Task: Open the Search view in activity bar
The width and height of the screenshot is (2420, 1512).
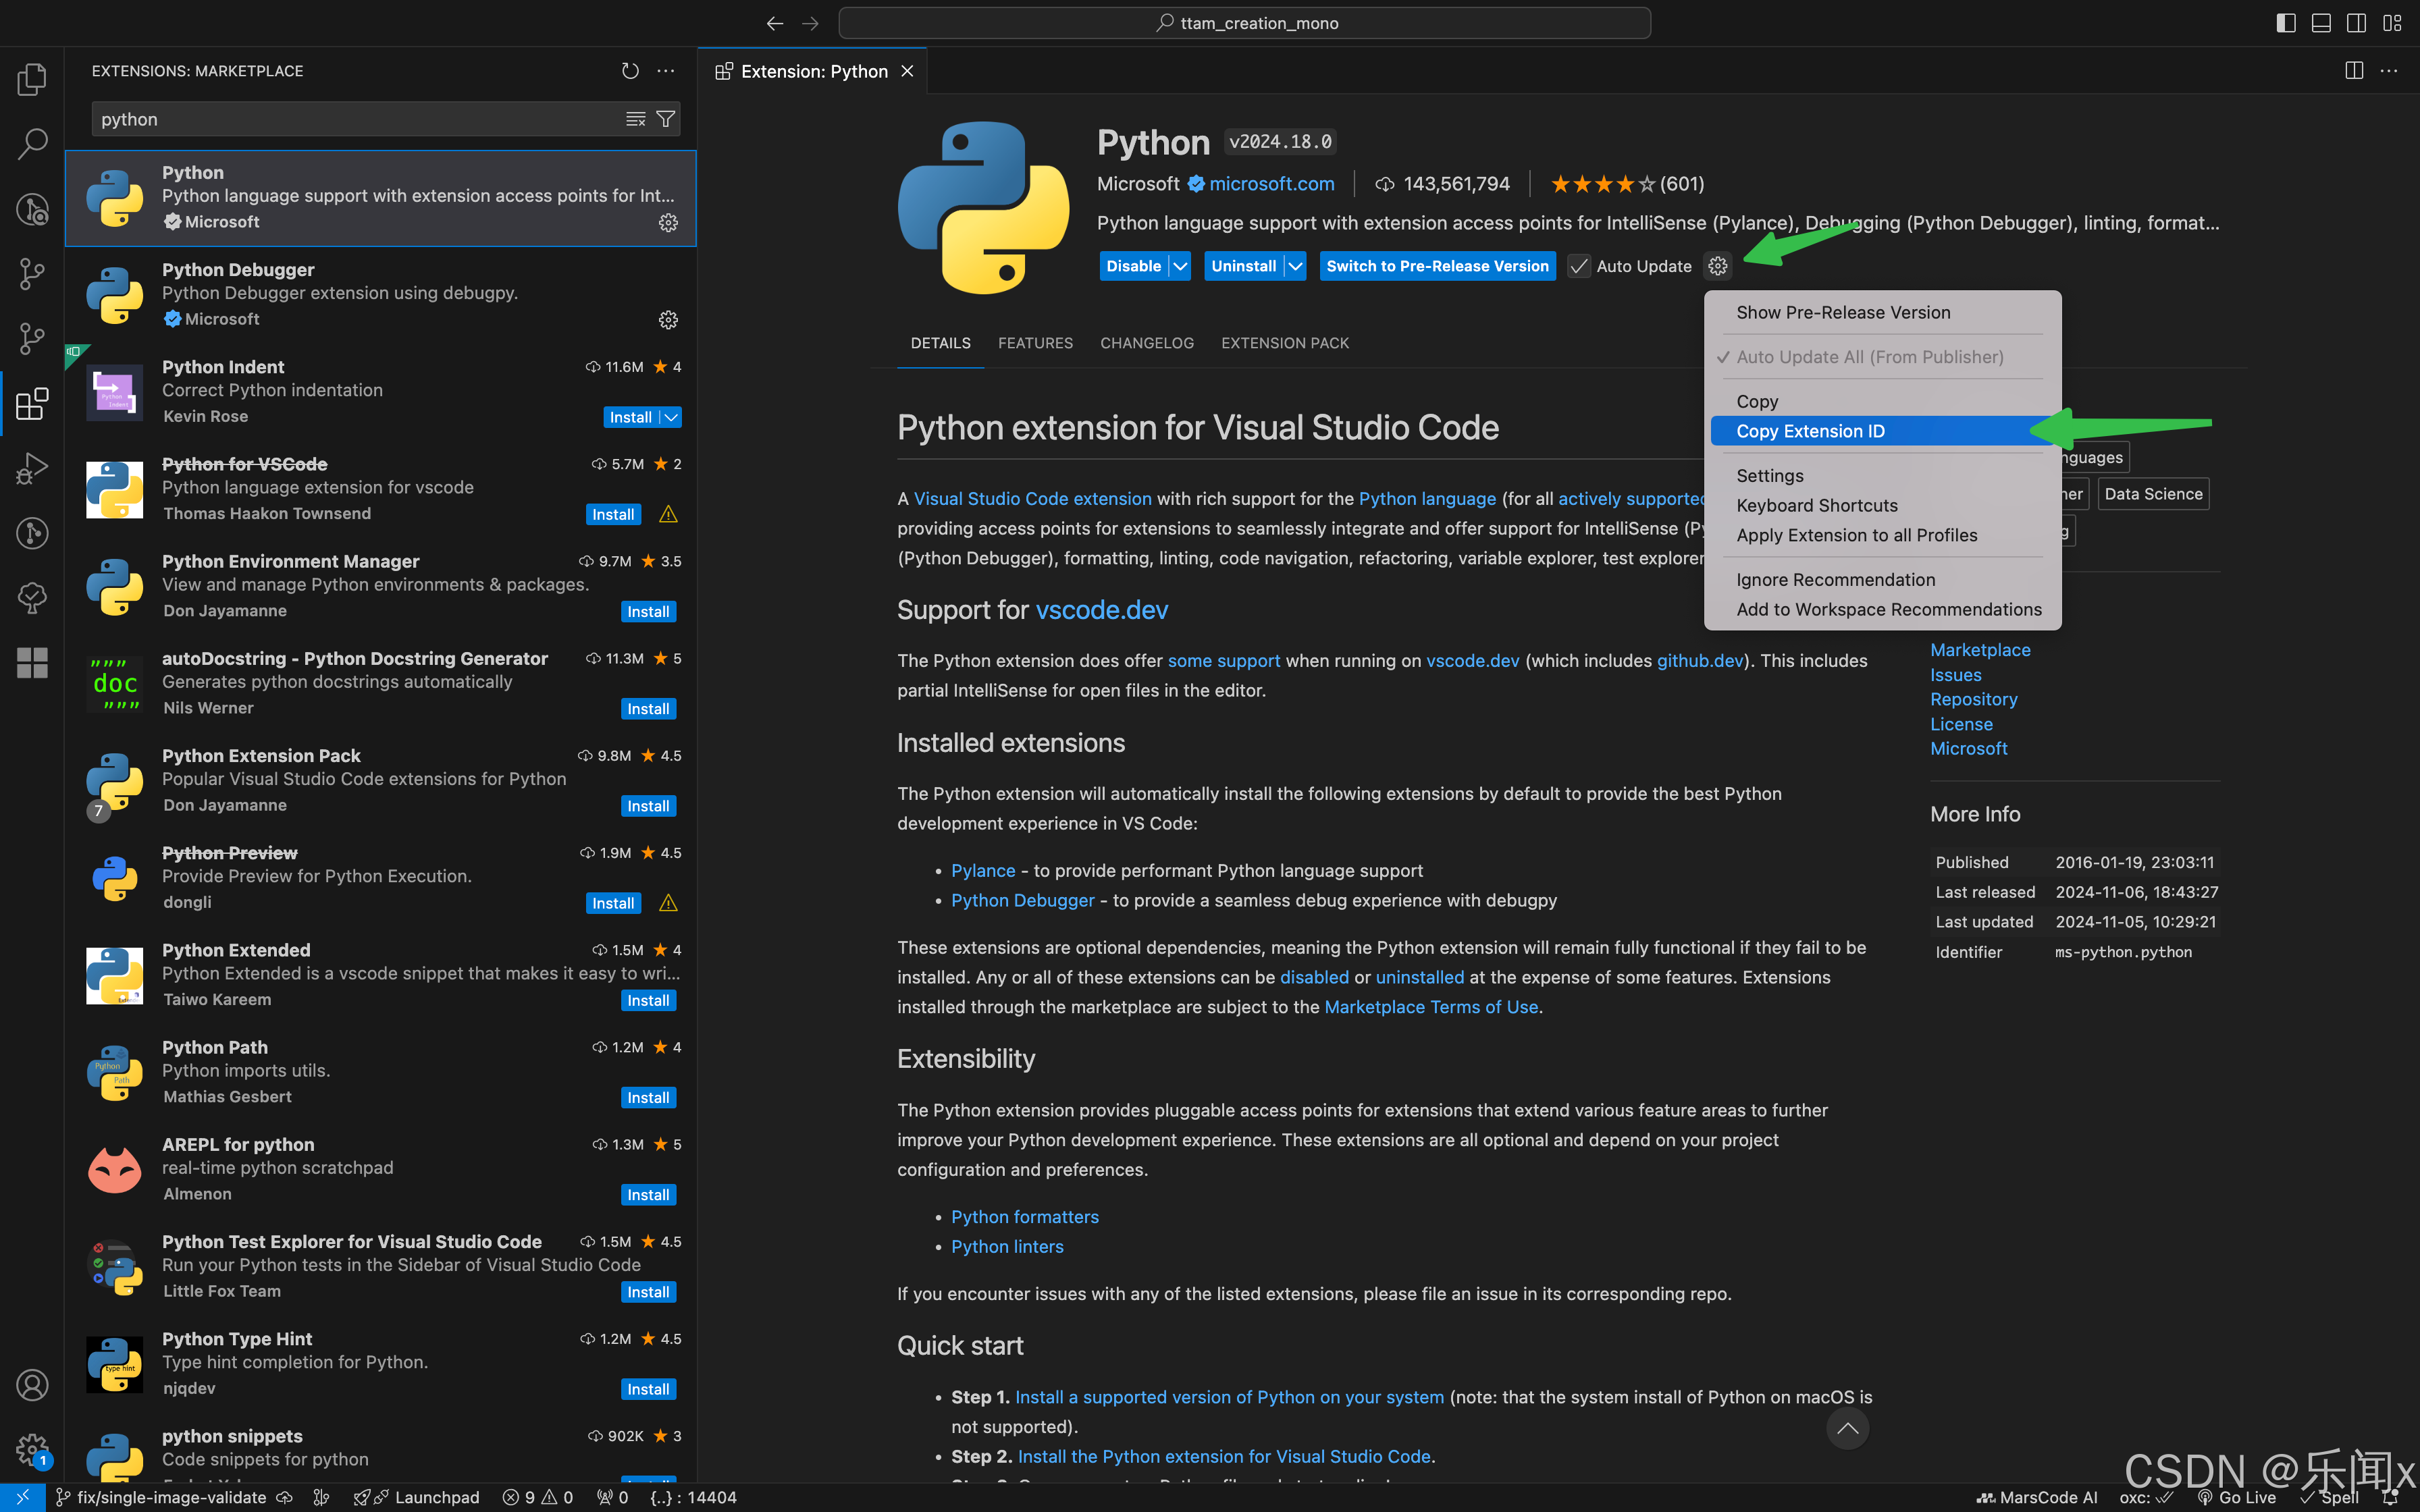Action: [x=32, y=143]
